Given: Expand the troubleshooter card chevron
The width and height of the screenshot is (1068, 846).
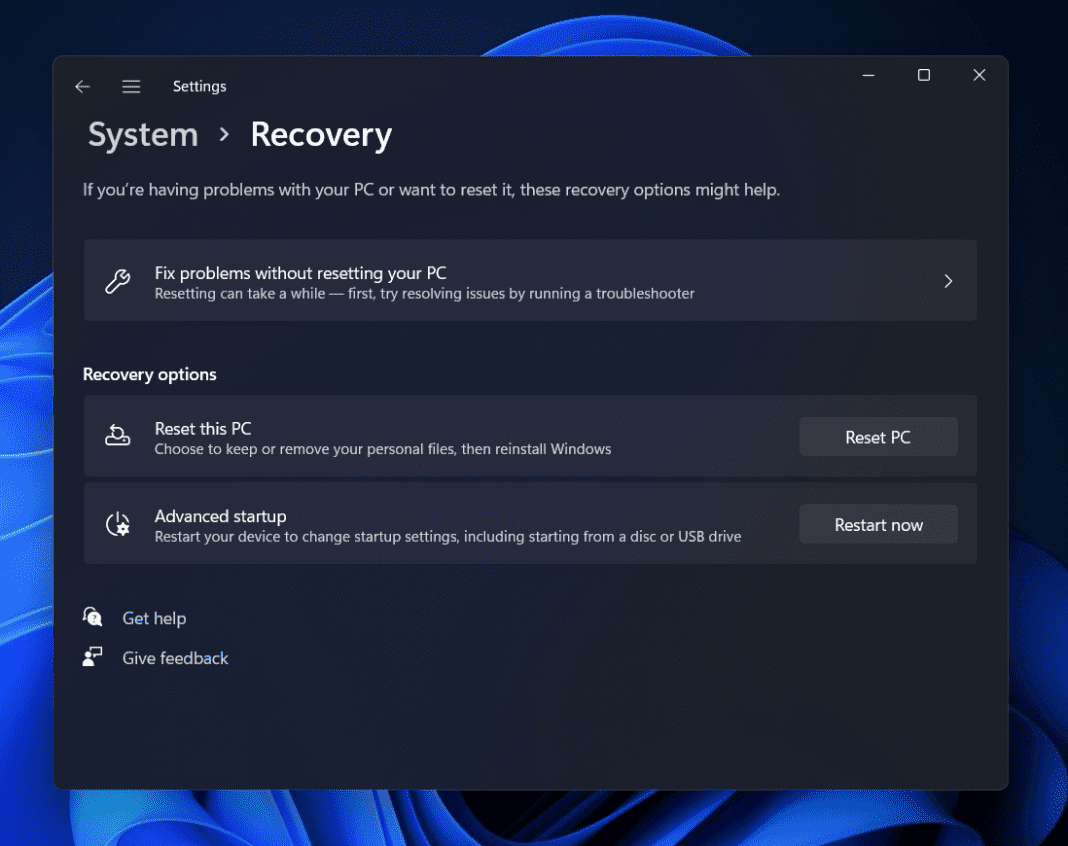Looking at the screenshot, I should click(948, 281).
